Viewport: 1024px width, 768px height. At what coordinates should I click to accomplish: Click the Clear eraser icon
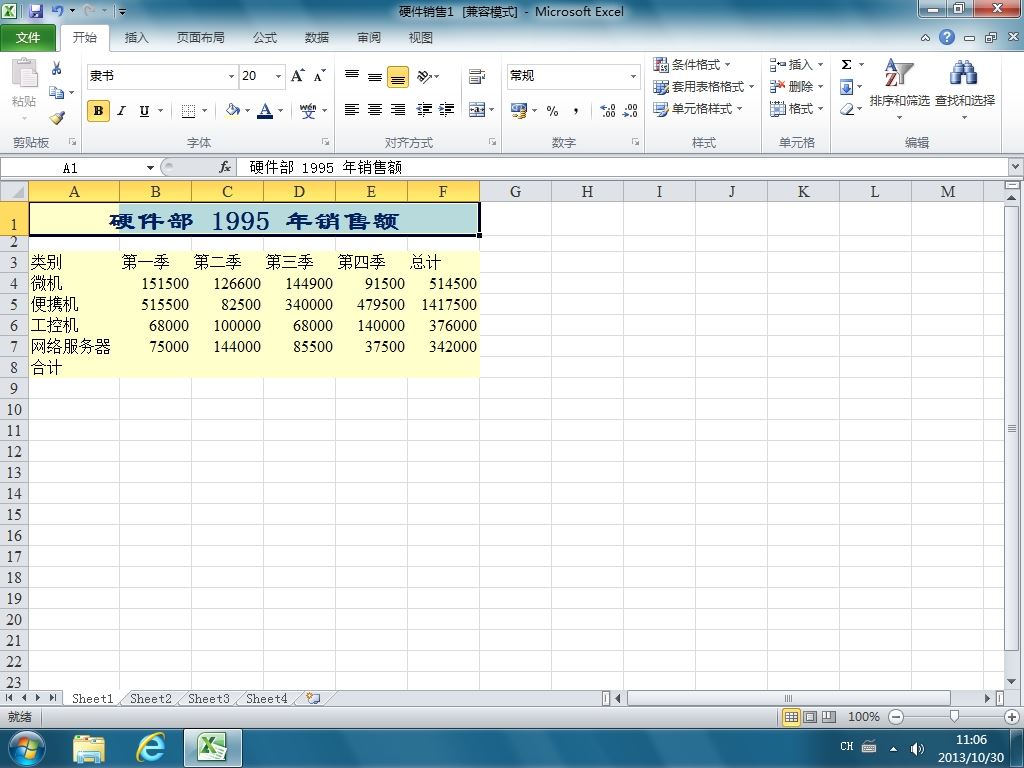coord(846,109)
